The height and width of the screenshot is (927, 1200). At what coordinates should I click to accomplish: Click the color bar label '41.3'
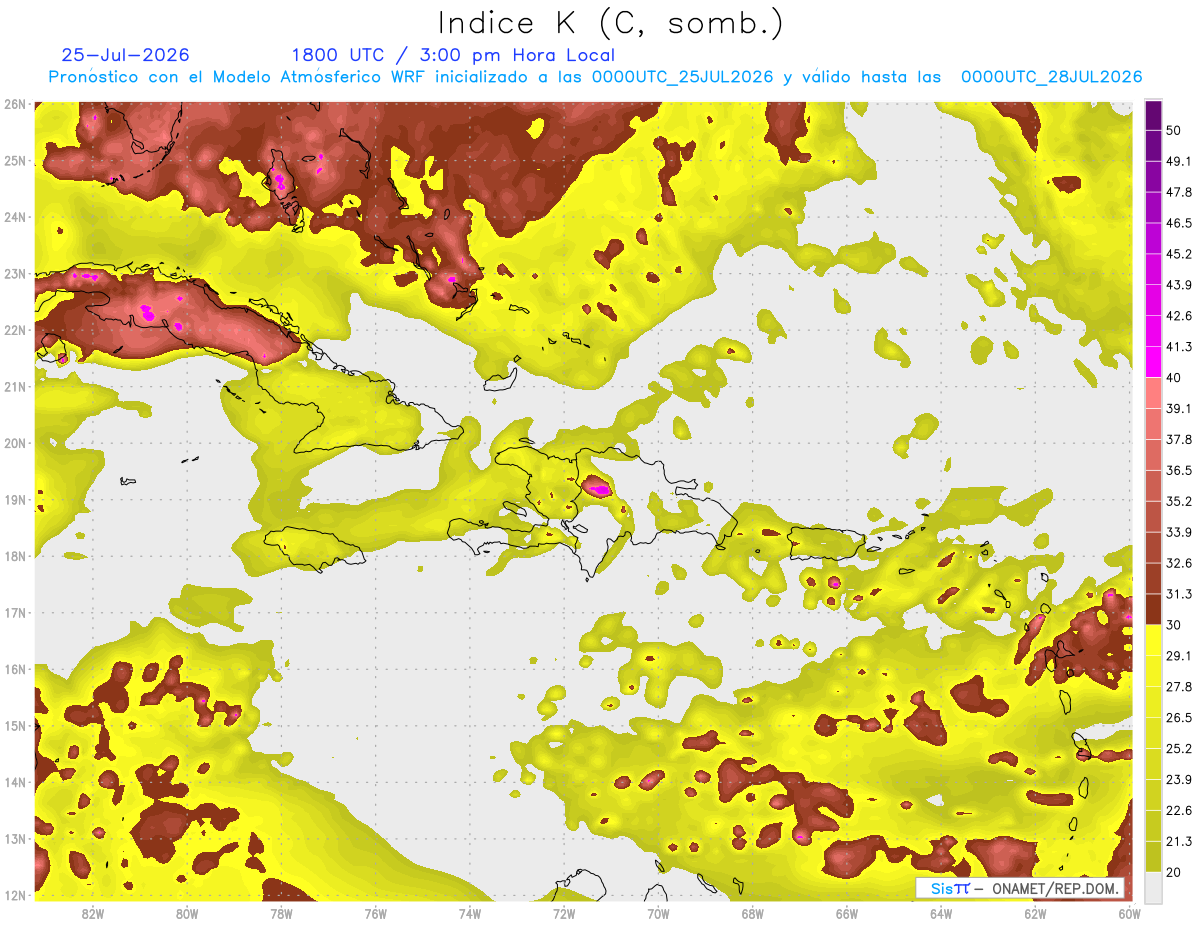click(x=1178, y=347)
